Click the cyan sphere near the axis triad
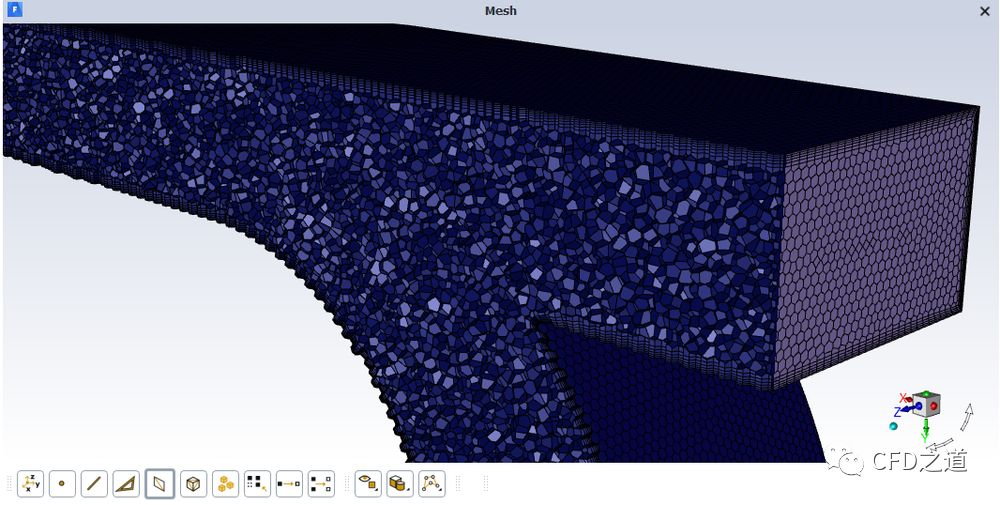 click(894, 426)
